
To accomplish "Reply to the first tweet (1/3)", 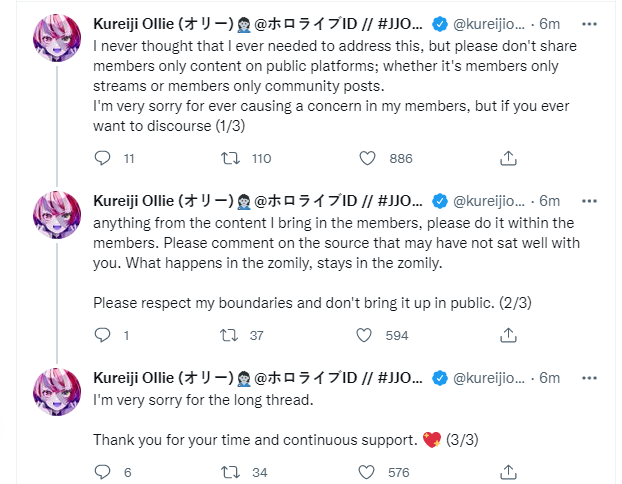I will (102, 158).
